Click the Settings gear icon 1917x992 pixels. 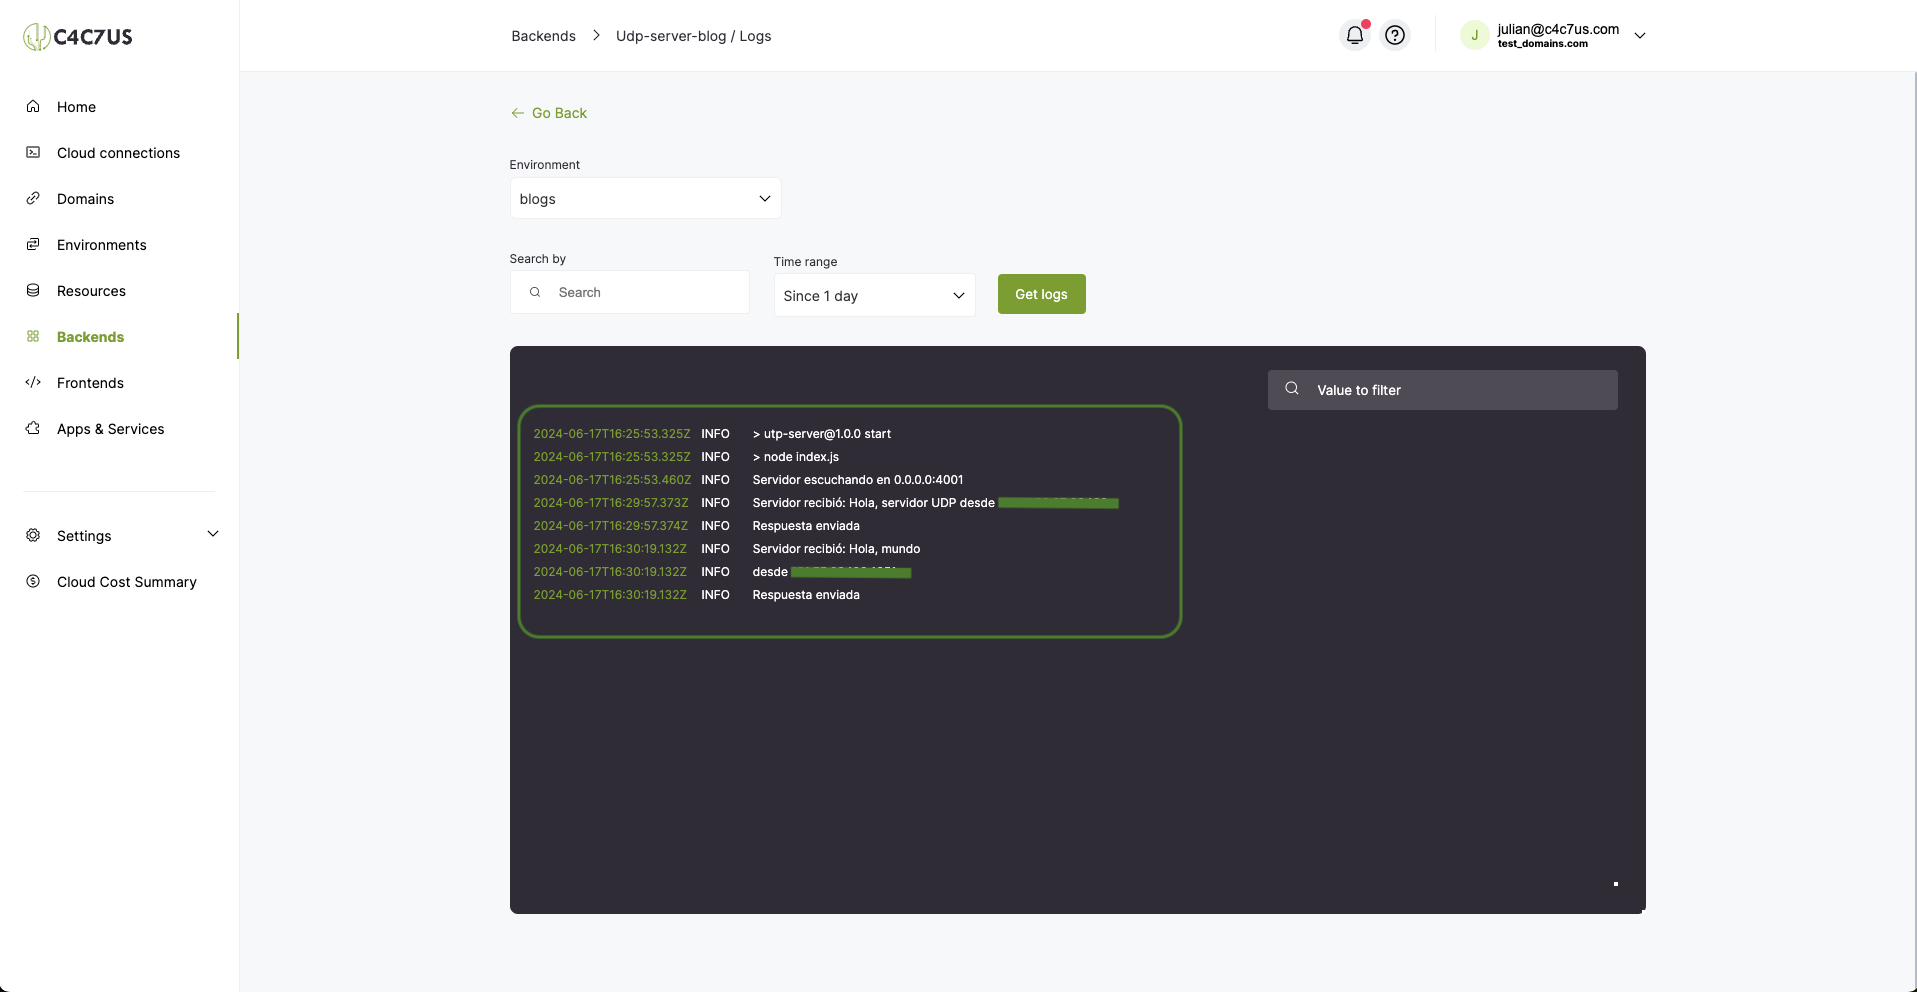33,535
